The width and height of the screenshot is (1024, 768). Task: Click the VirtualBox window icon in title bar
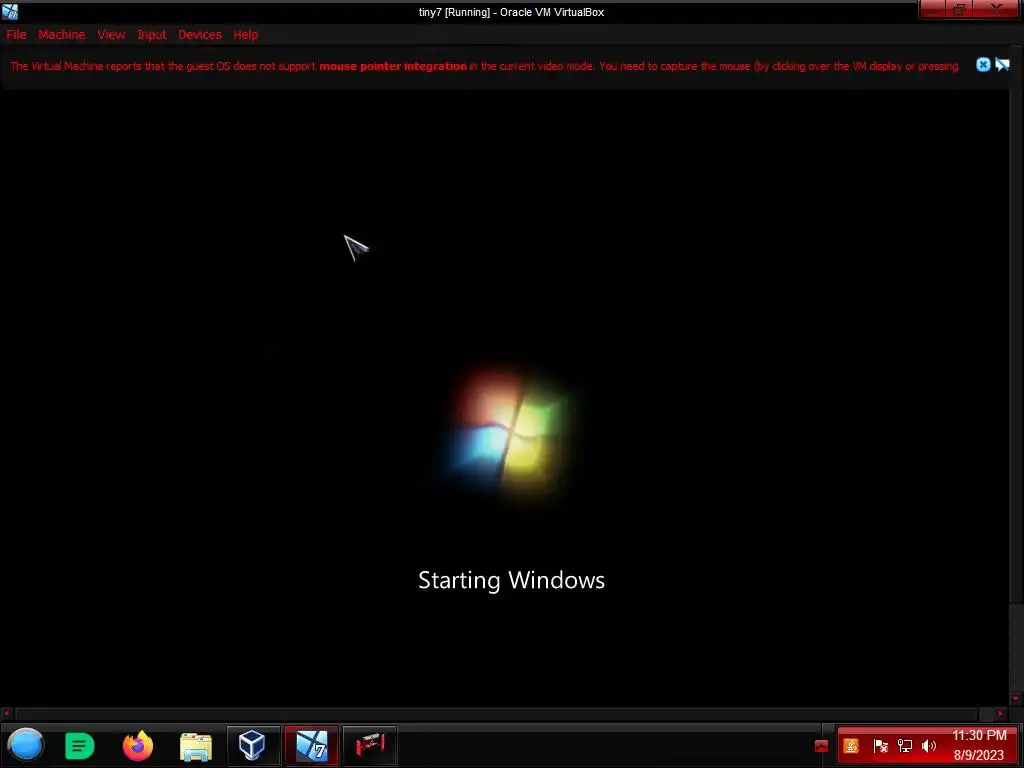pyautogui.click(x=10, y=11)
